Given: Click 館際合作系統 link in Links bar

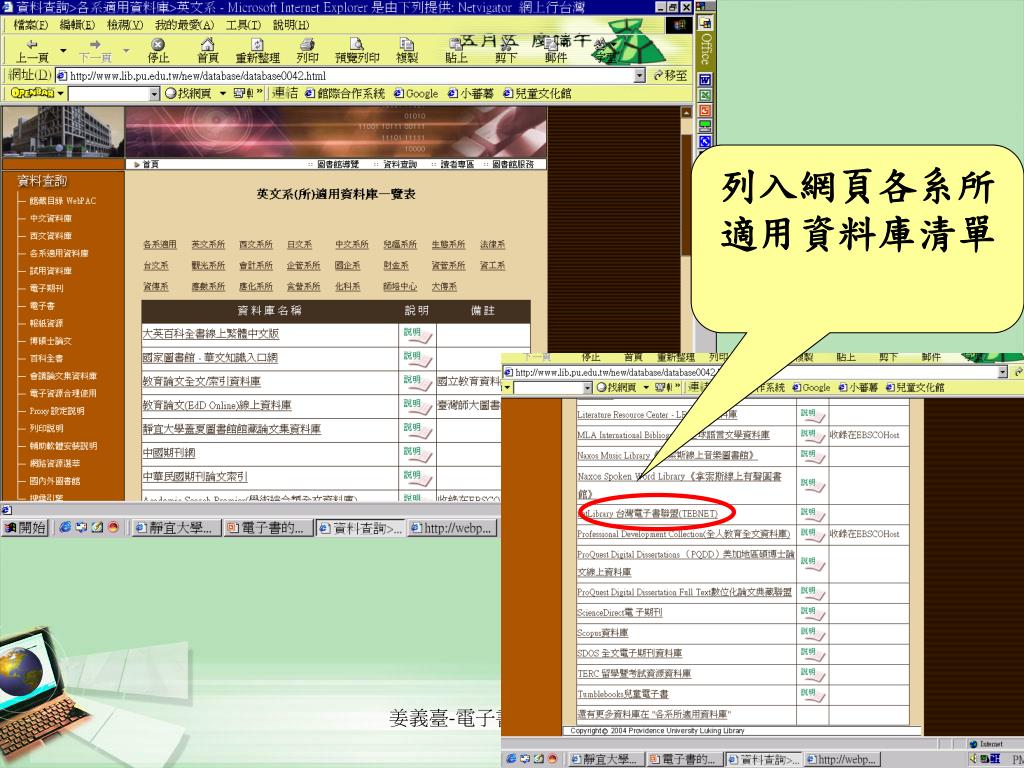Looking at the screenshot, I should 345,93.
